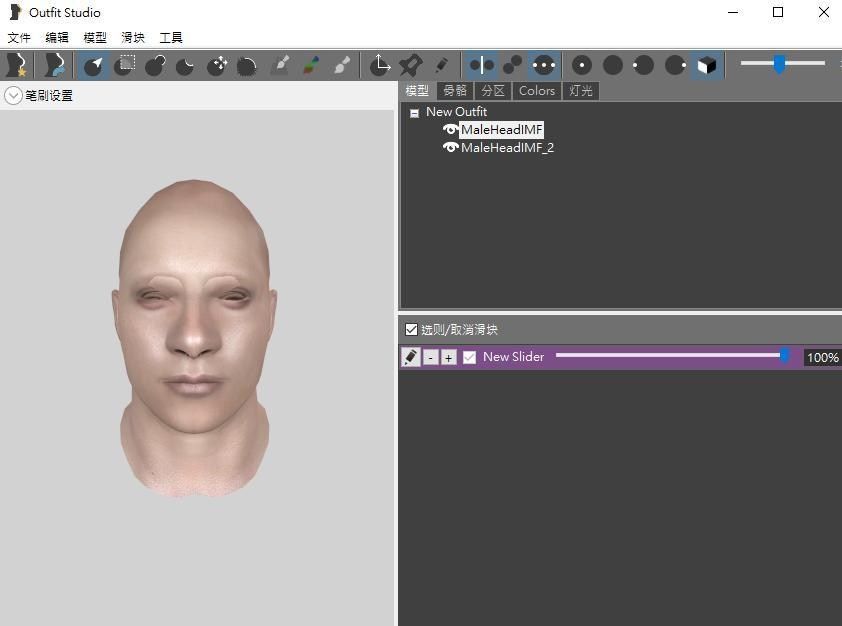Uncheck the New Slider checkbox
Image resolution: width=842 pixels, height=626 pixels.
coord(467,356)
